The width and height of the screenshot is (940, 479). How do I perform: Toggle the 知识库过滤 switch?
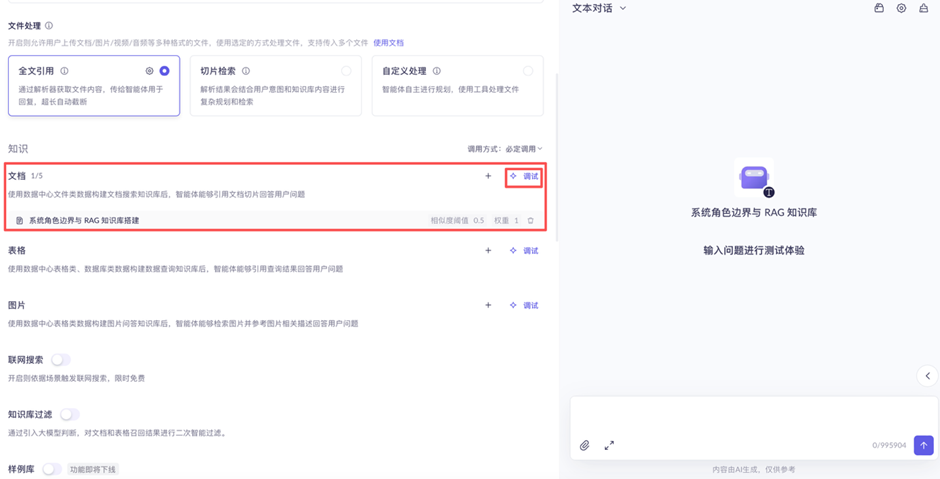coord(70,414)
